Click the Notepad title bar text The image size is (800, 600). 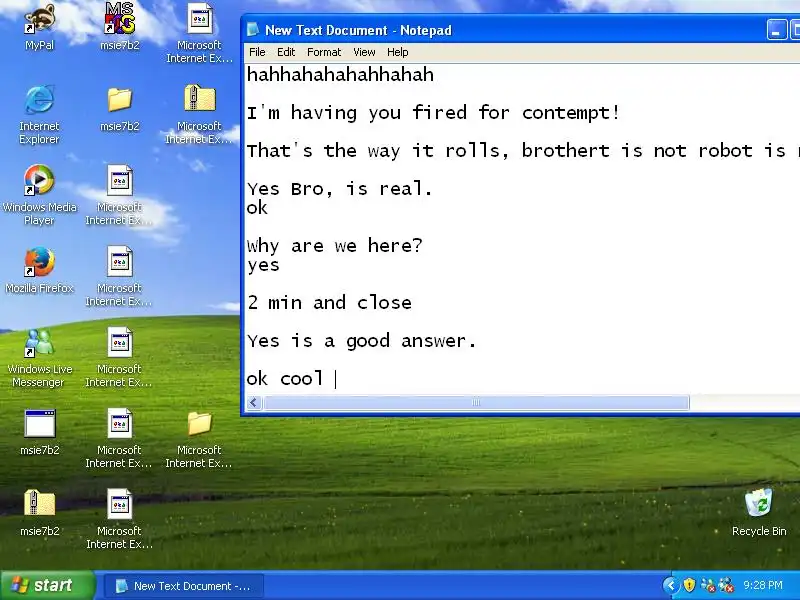(358, 30)
